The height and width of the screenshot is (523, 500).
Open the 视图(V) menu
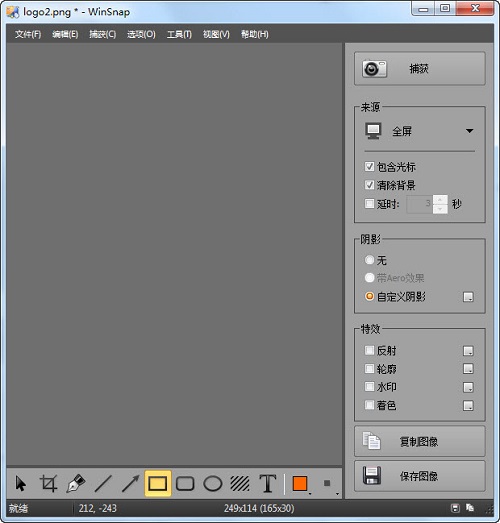point(216,34)
